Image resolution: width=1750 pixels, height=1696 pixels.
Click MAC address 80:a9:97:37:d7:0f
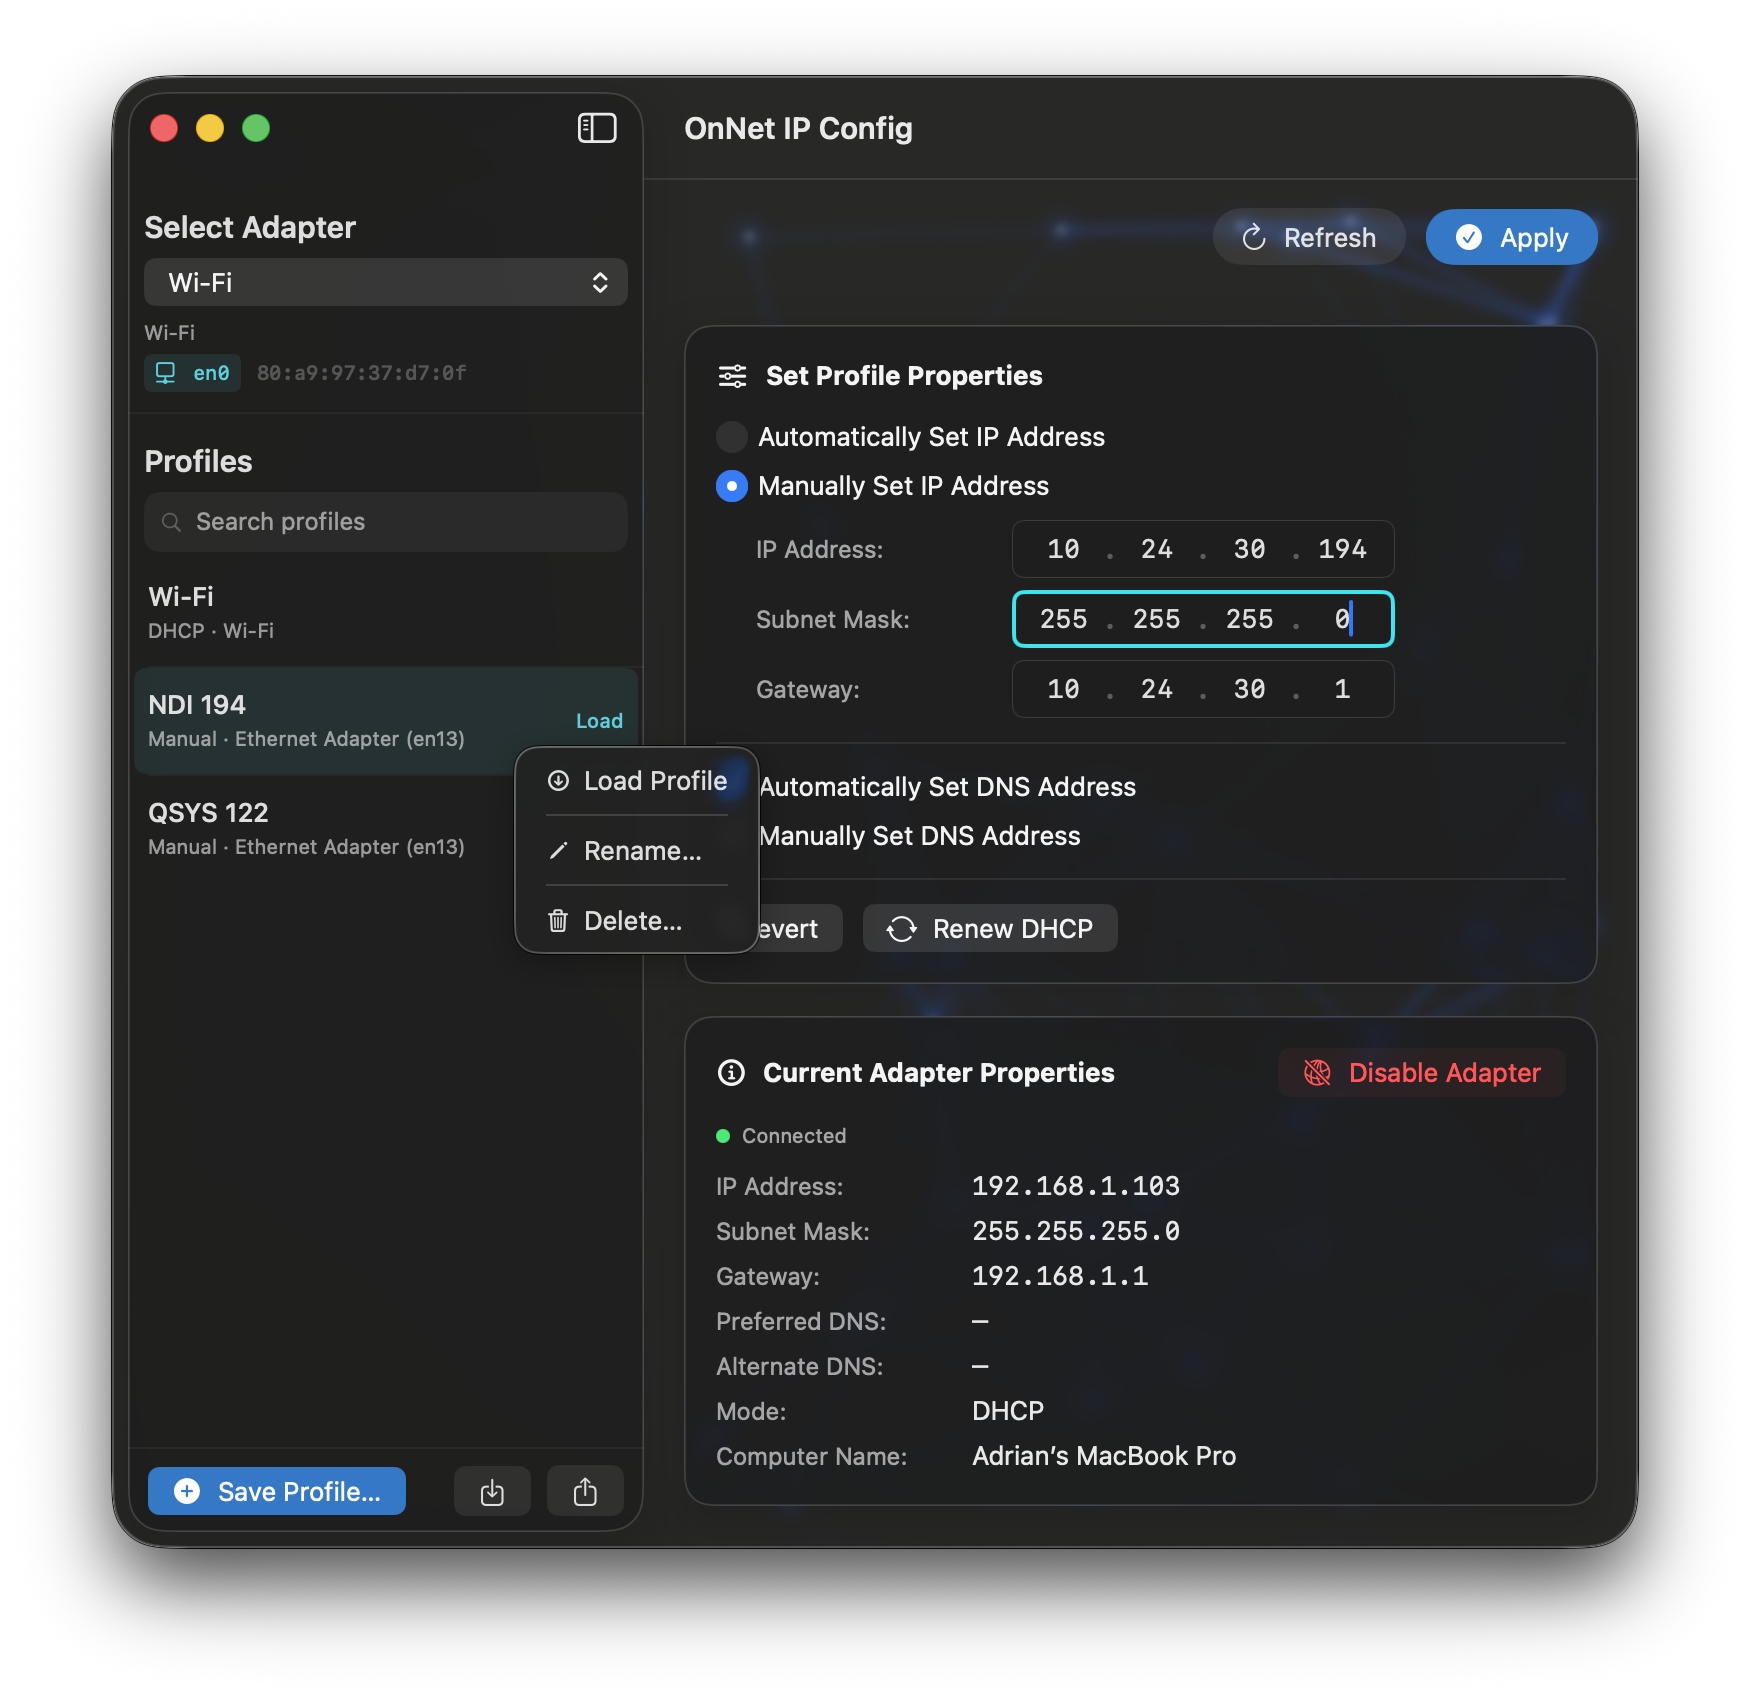tap(361, 373)
